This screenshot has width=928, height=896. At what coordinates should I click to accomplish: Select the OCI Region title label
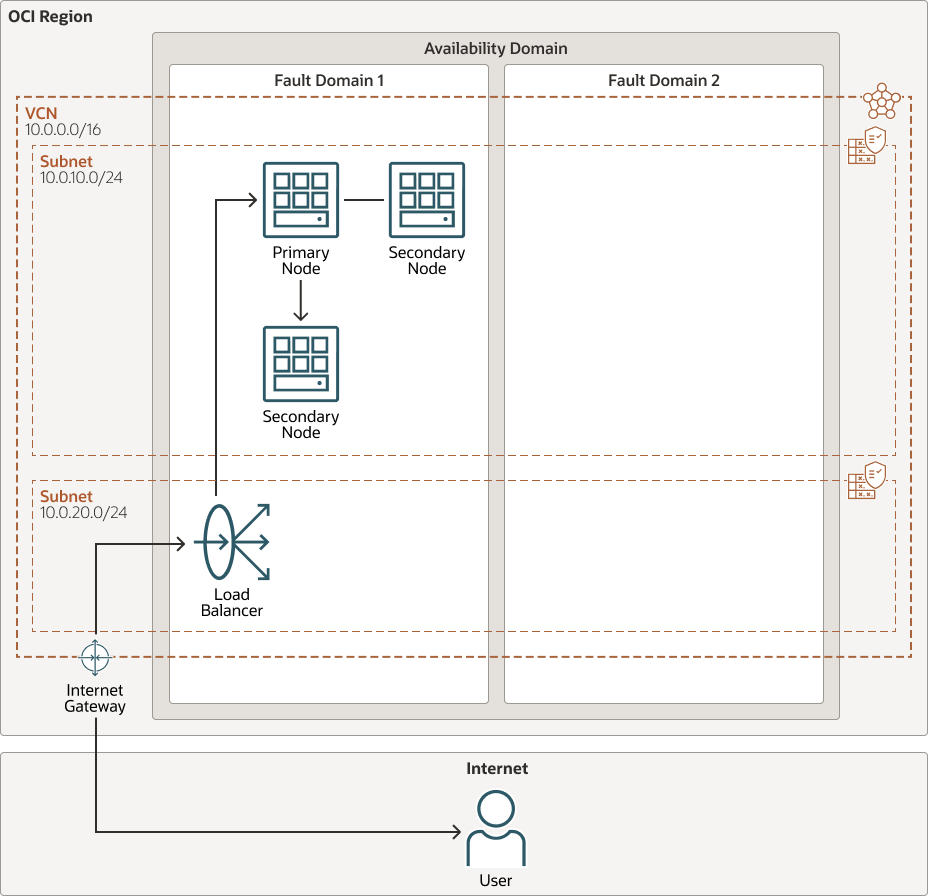click(x=51, y=16)
